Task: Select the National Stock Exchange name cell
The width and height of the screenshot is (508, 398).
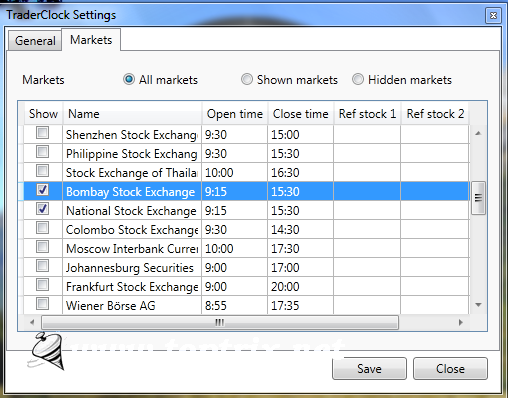Action: (132, 210)
